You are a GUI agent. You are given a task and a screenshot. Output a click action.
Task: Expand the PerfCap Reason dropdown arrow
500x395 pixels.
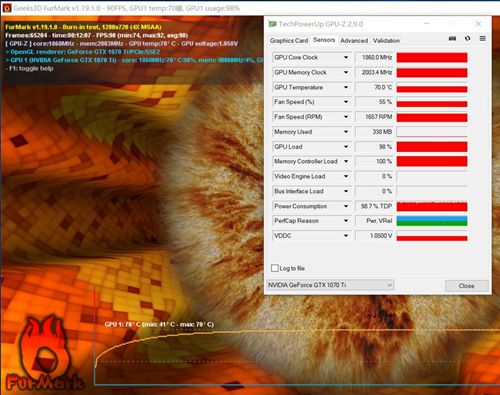(346, 221)
